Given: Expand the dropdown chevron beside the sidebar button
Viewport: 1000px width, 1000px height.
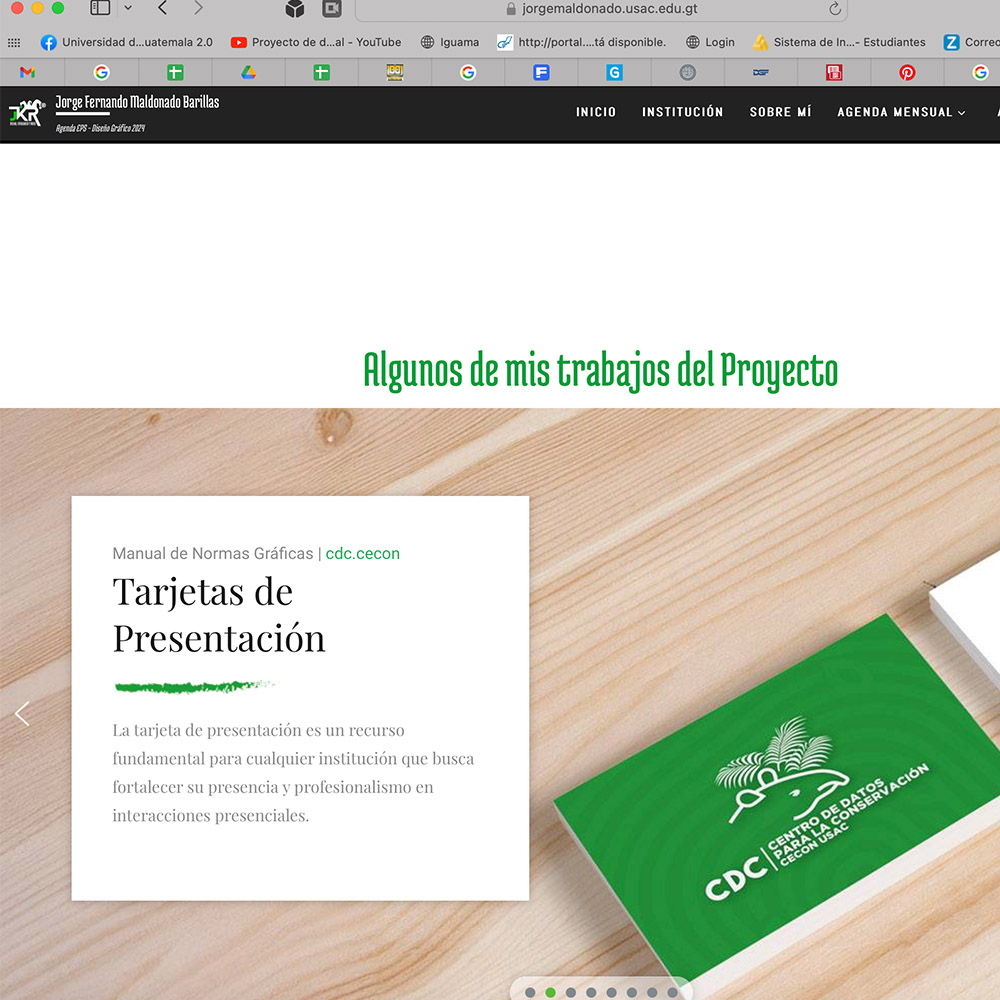Looking at the screenshot, I should pyautogui.click(x=128, y=8).
